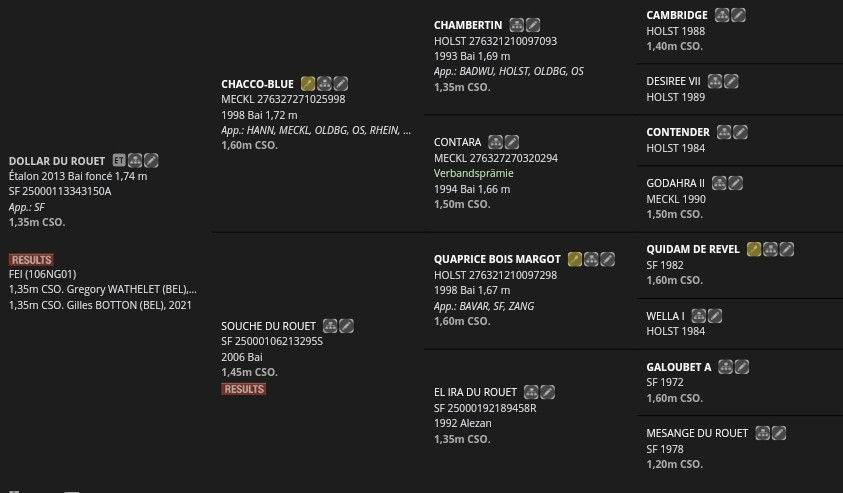Click edit pencil icon for EL IRA DU ROUET

point(547,392)
